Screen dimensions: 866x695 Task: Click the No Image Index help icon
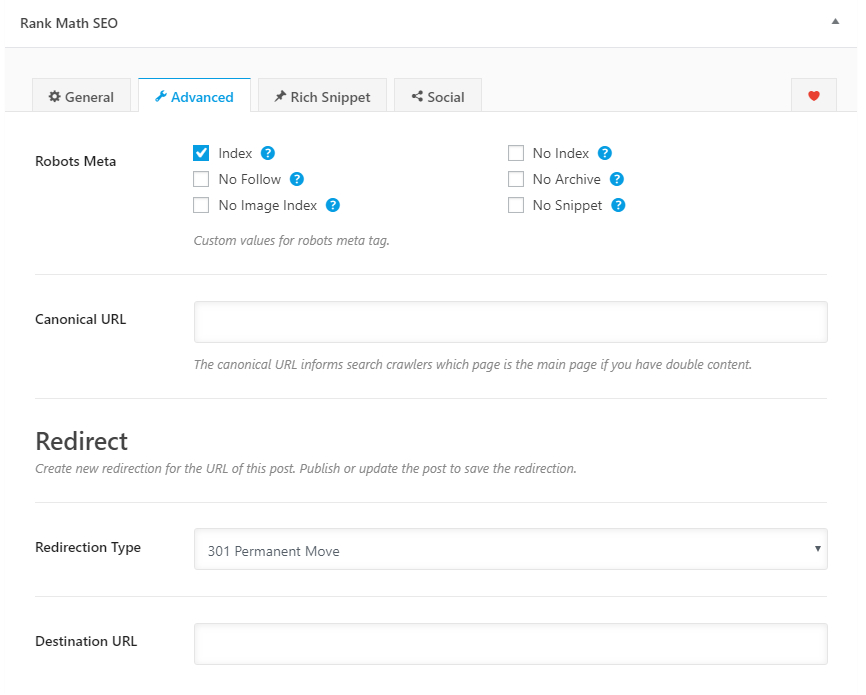pyautogui.click(x=332, y=205)
